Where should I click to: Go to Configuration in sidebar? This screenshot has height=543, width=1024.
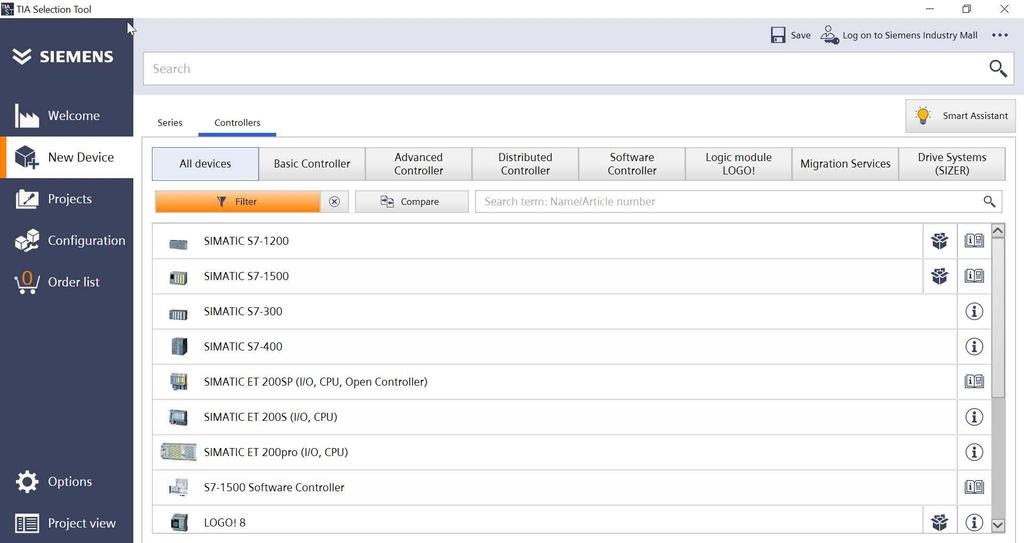[x=67, y=240]
